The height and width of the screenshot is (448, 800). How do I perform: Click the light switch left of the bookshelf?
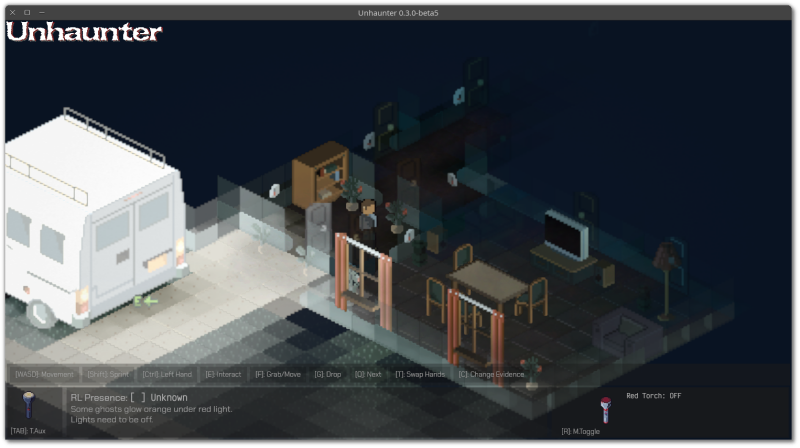coord(274,191)
